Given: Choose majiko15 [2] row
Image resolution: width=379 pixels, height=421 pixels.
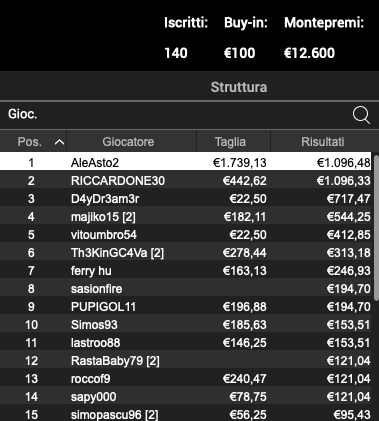Looking at the screenshot, I should point(186,217).
